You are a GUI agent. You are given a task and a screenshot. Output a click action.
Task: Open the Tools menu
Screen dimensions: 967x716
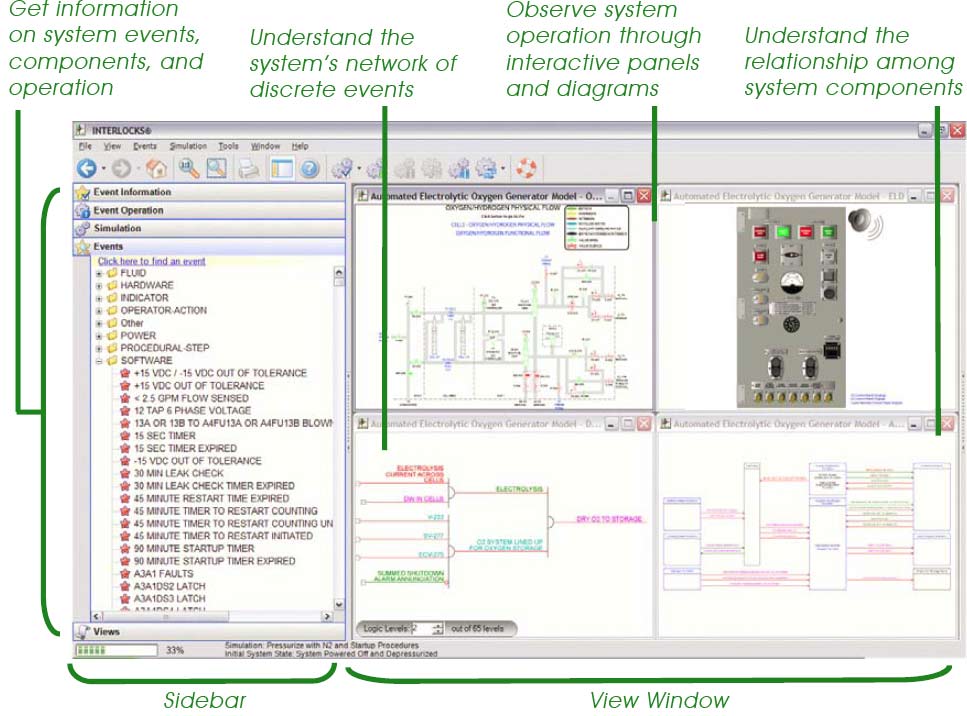click(x=228, y=146)
